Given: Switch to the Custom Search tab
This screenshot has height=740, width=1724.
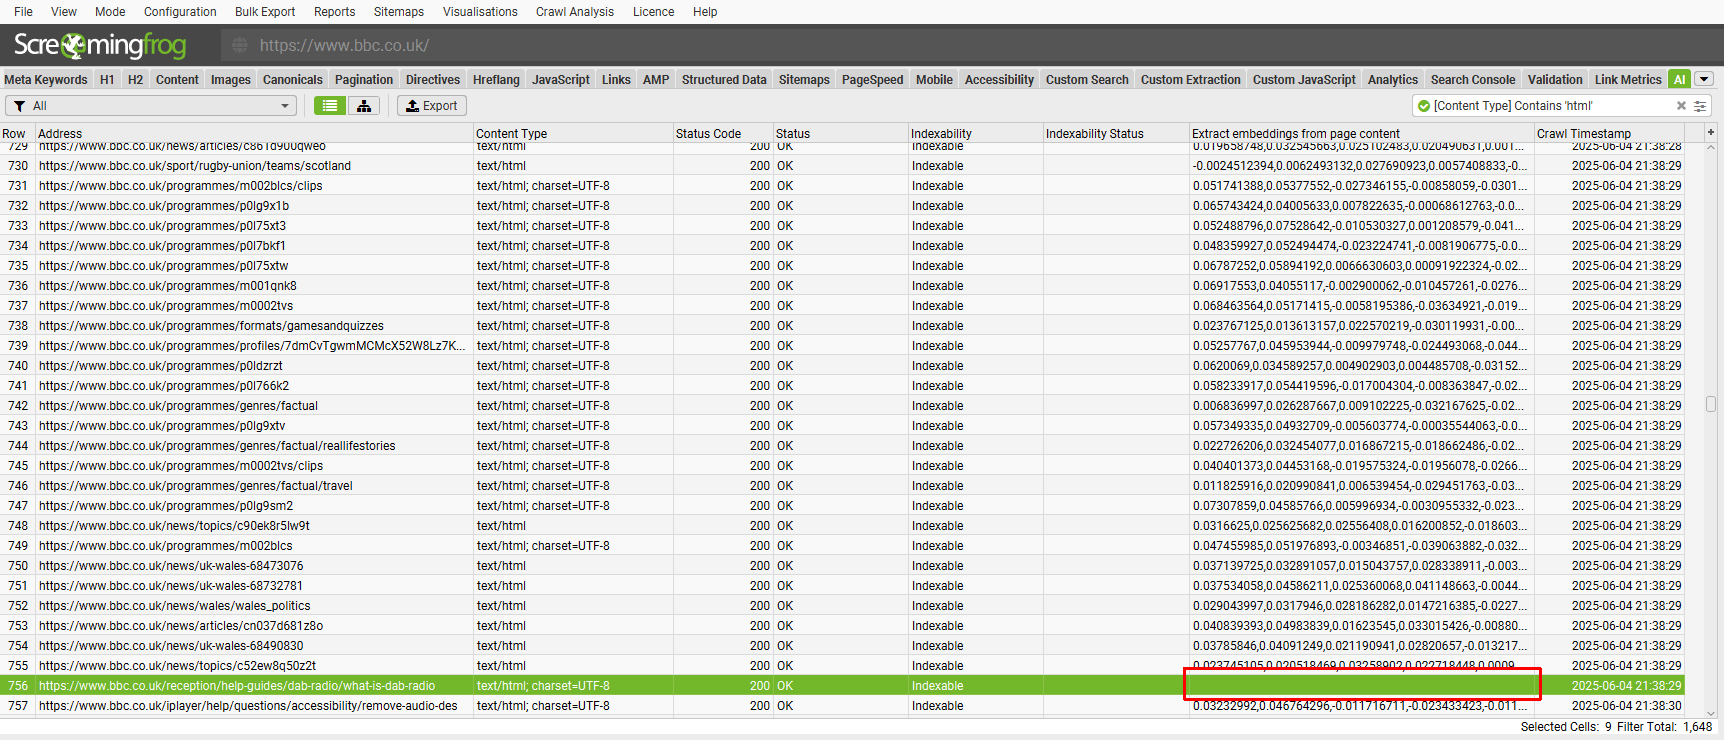Looking at the screenshot, I should pyautogui.click(x=1087, y=79).
